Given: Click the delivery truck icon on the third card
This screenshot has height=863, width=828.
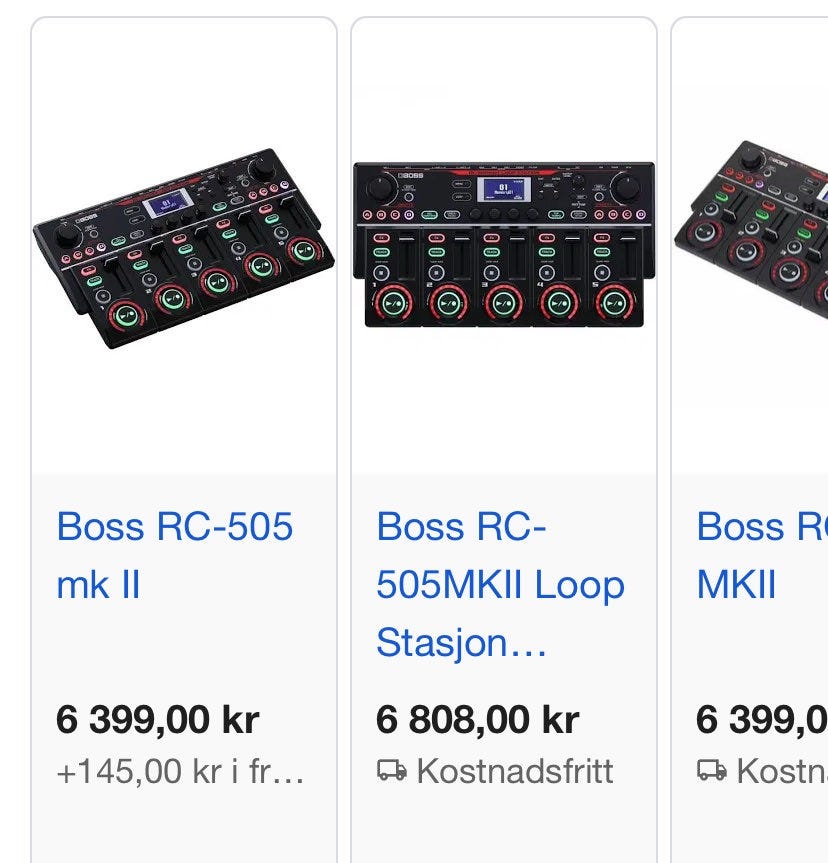Looking at the screenshot, I should coord(712,771).
